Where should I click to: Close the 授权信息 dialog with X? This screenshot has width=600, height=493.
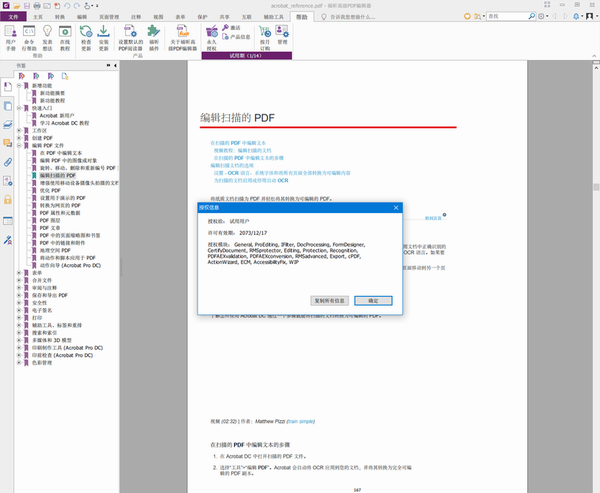point(396,208)
